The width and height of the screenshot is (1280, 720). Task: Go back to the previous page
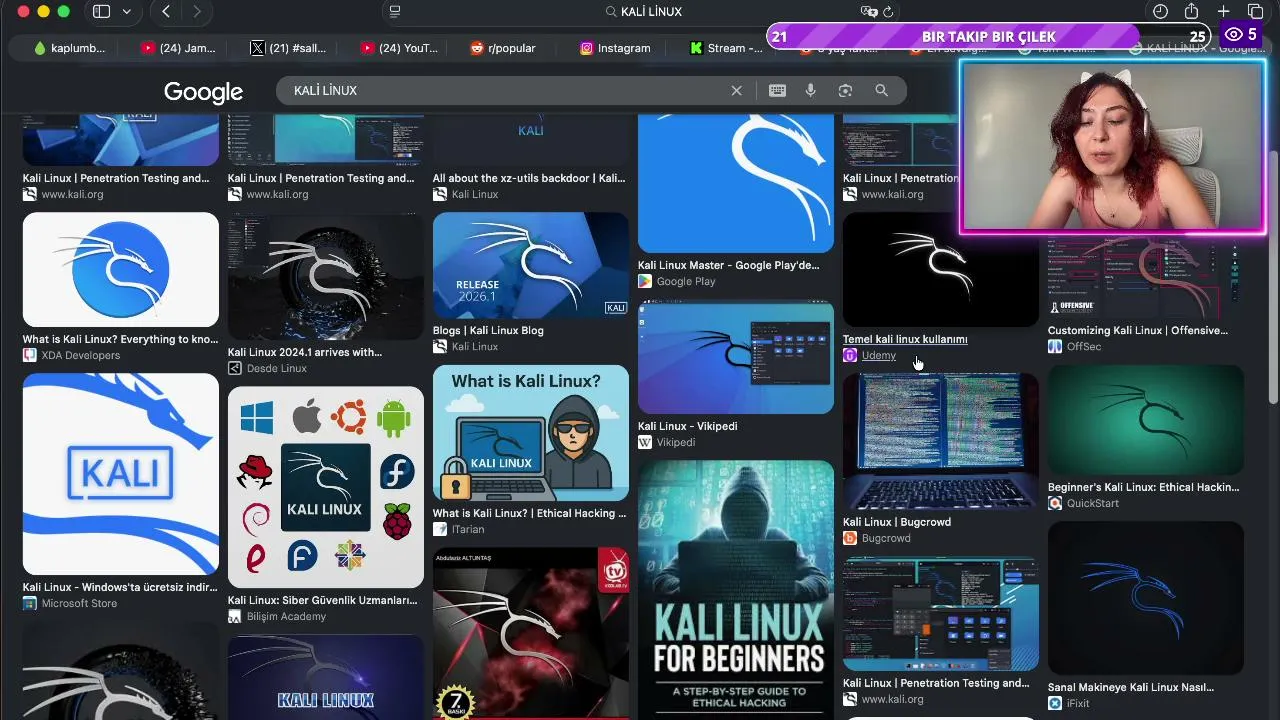click(x=166, y=12)
